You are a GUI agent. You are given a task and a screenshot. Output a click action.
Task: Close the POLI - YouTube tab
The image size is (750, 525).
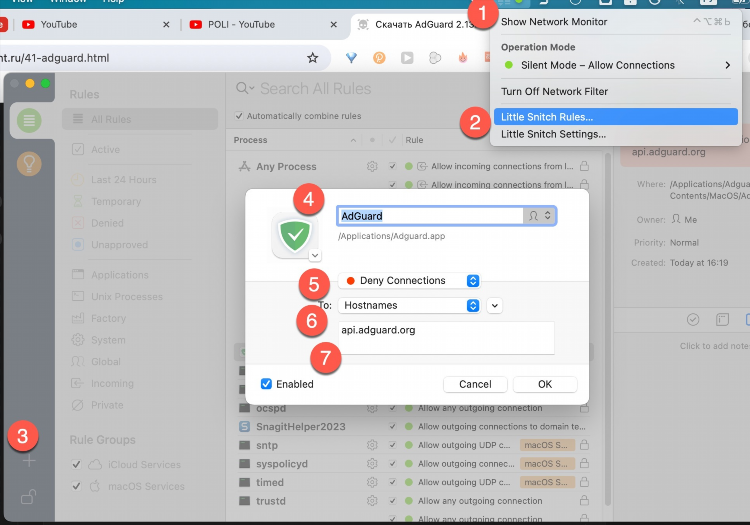coord(333,24)
